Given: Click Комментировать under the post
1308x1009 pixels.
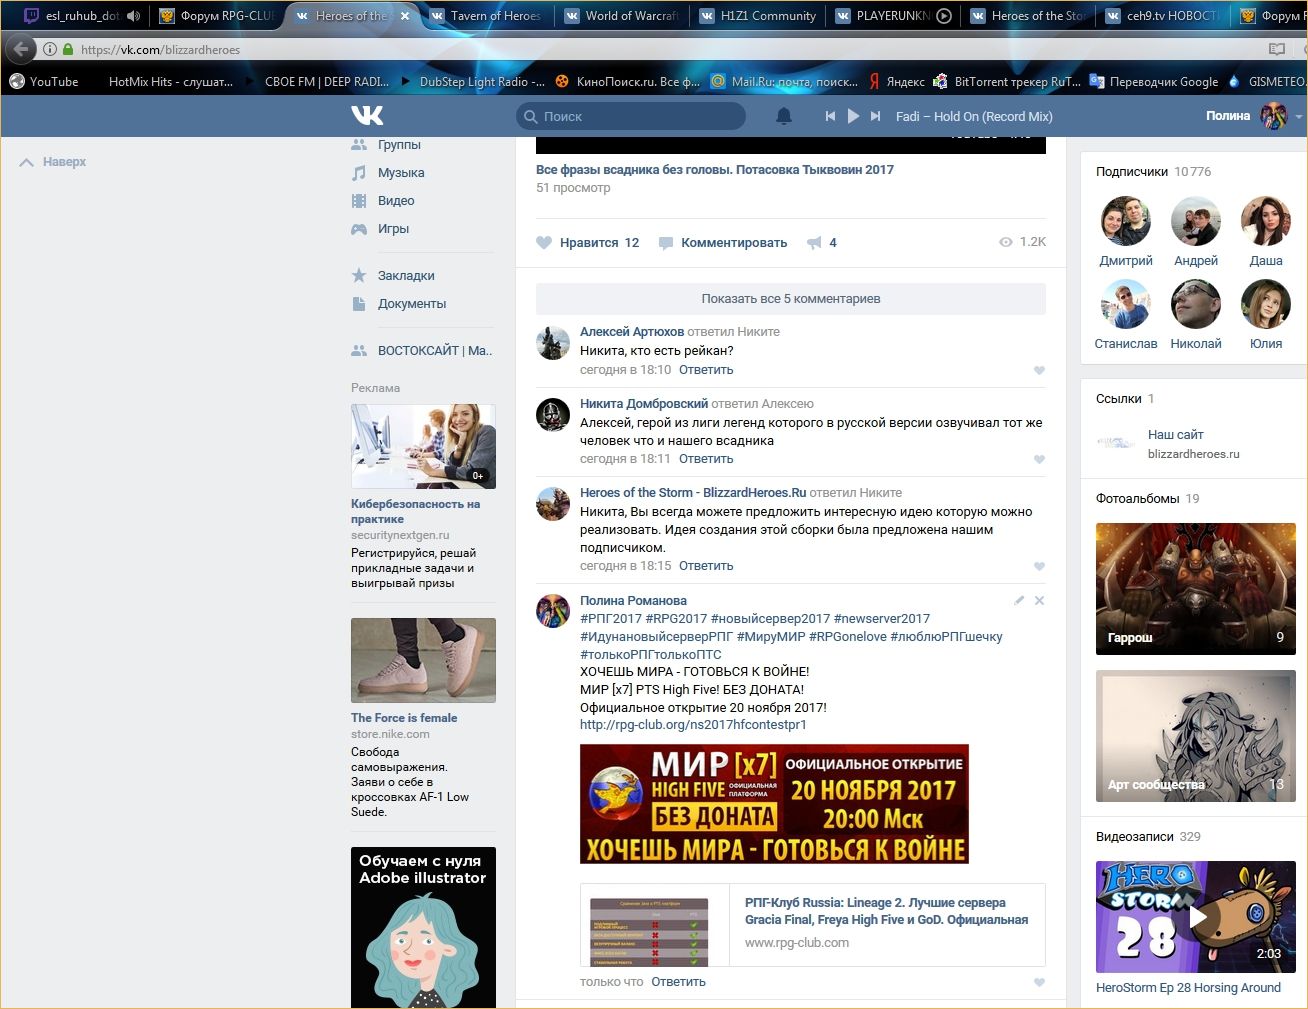Looking at the screenshot, I should tap(733, 243).
